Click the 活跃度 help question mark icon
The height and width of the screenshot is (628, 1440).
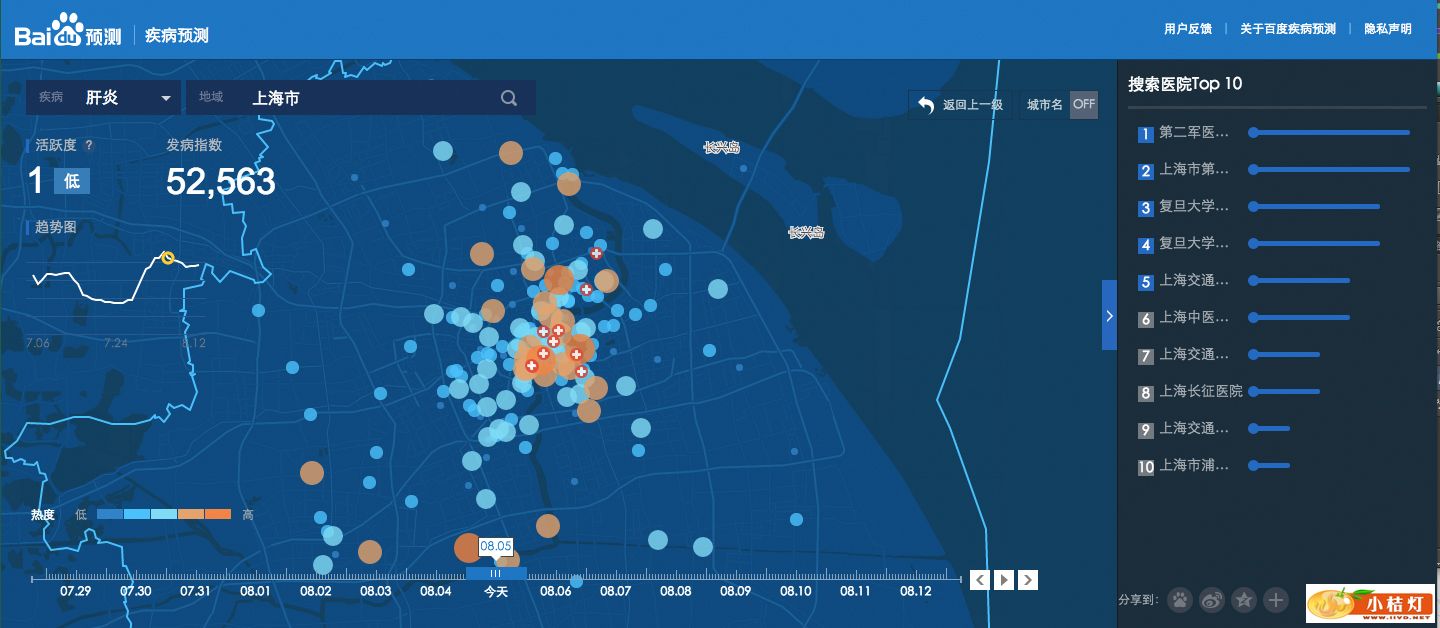pos(89,145)
